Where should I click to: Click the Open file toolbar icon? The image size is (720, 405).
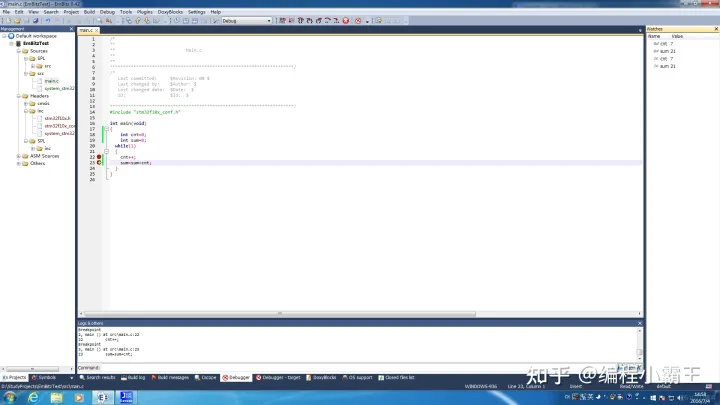(17, 21)
